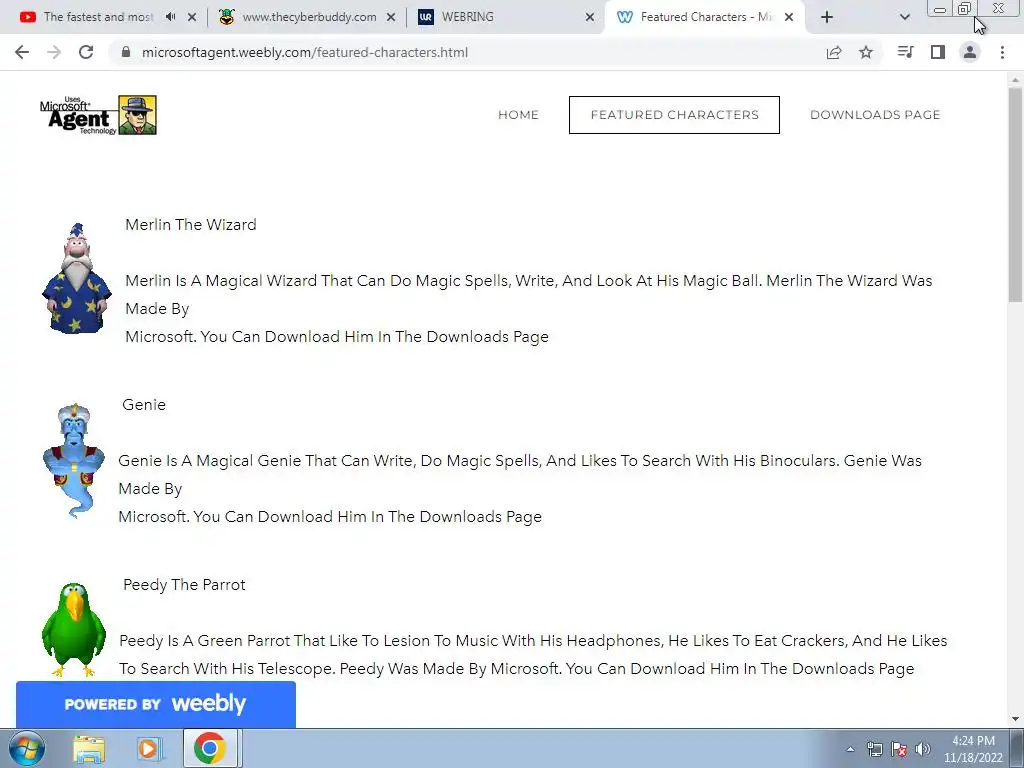Open the HOME nav link
1024x768 pixels.
pos(519,115)
